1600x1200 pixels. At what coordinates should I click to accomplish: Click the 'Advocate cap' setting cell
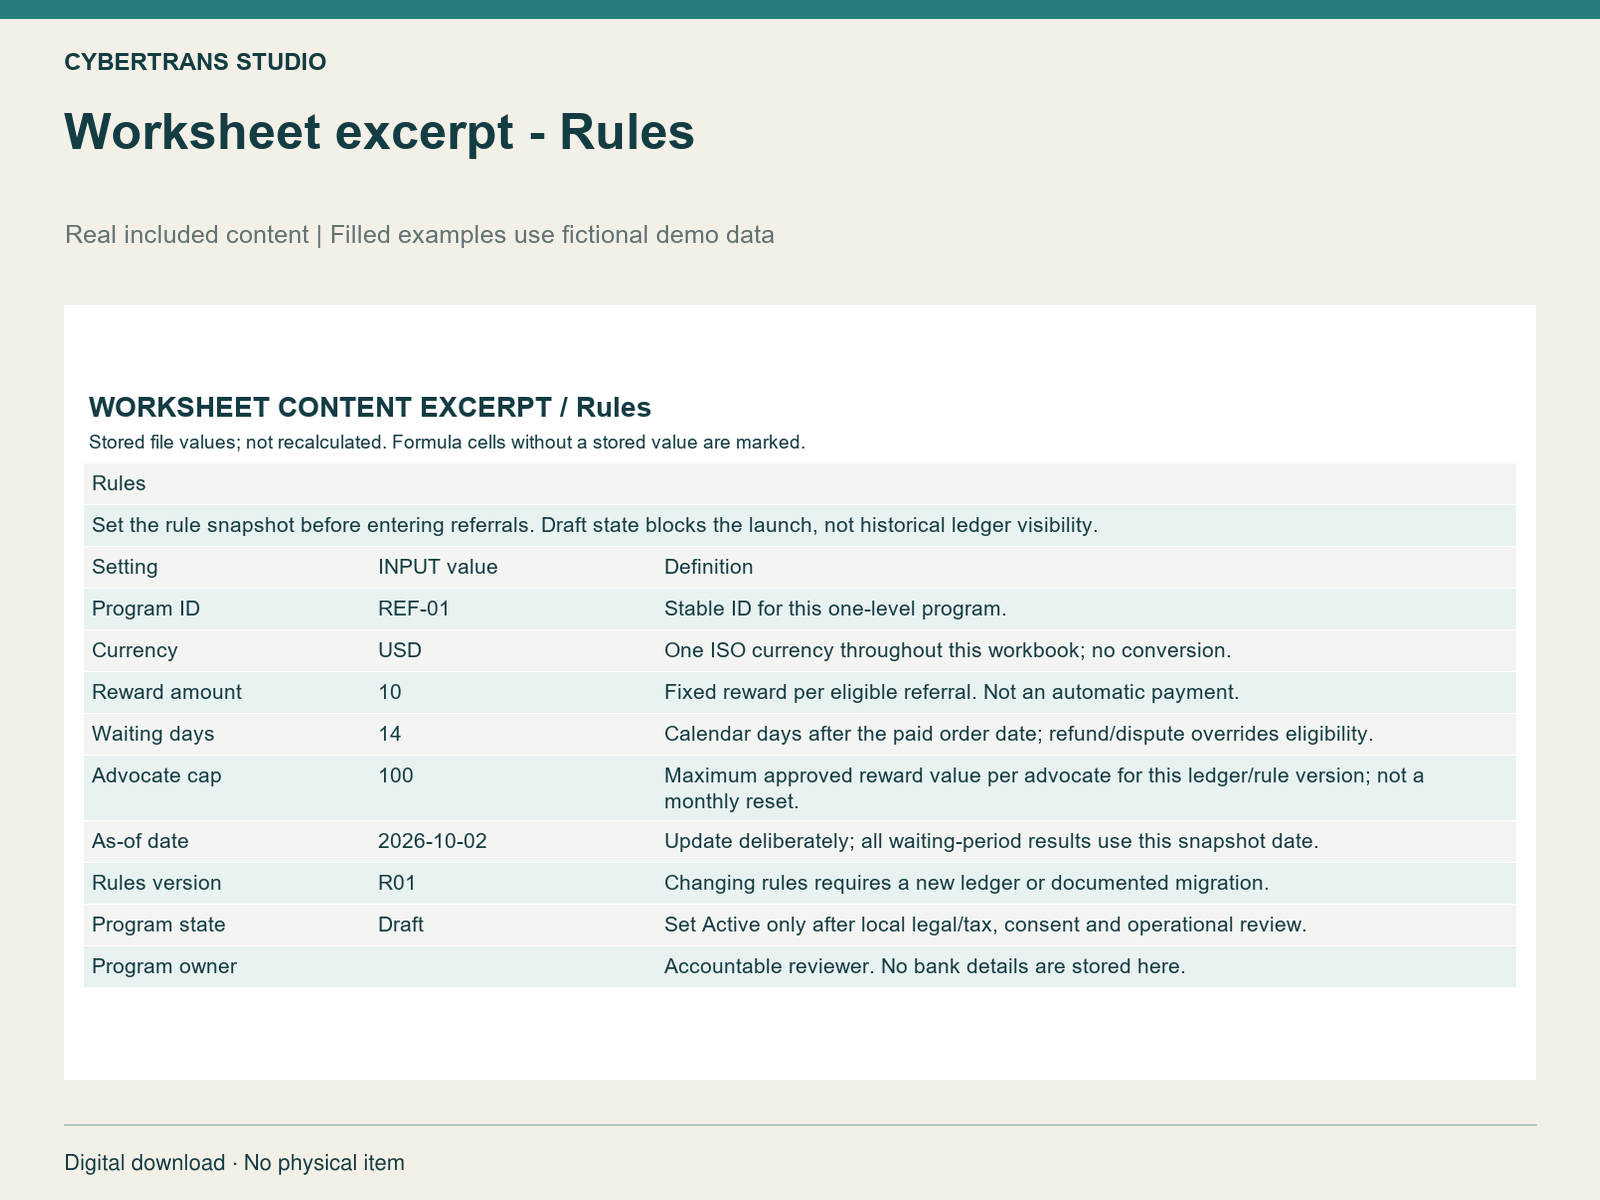click(227, 788)
